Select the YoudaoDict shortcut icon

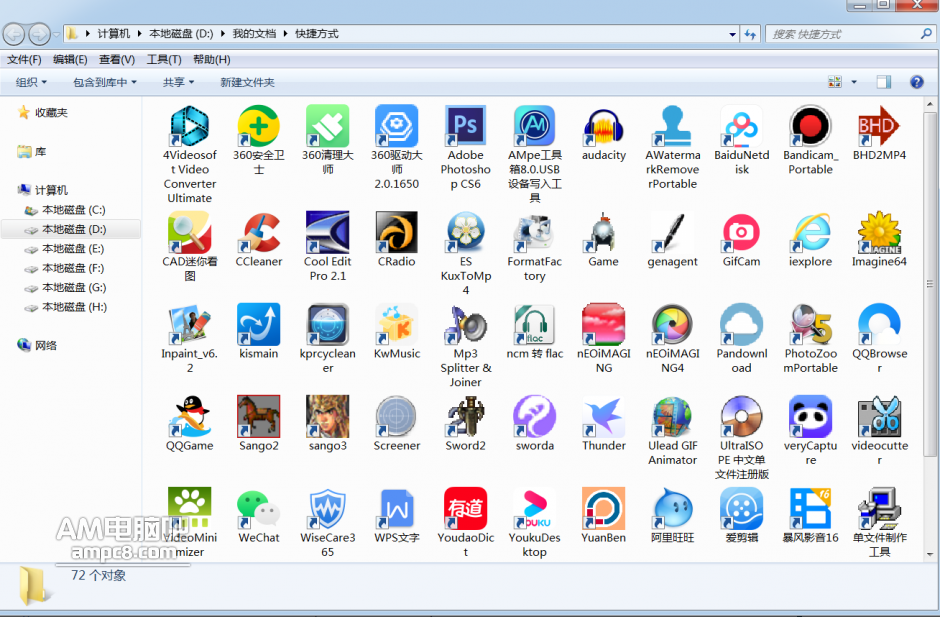(466, 508)
